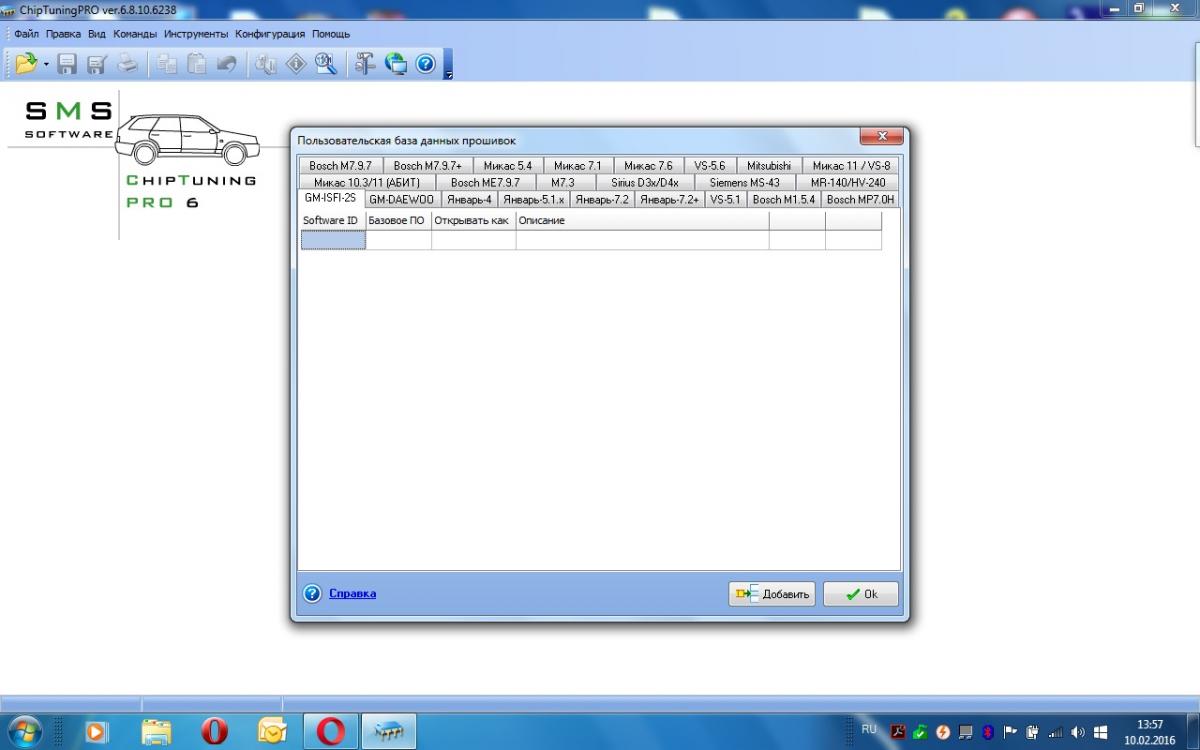Screen dimensions: 1200x750
Task: Switch to the Bosch ME7.9.7 tab
Action: click(485, 183)
